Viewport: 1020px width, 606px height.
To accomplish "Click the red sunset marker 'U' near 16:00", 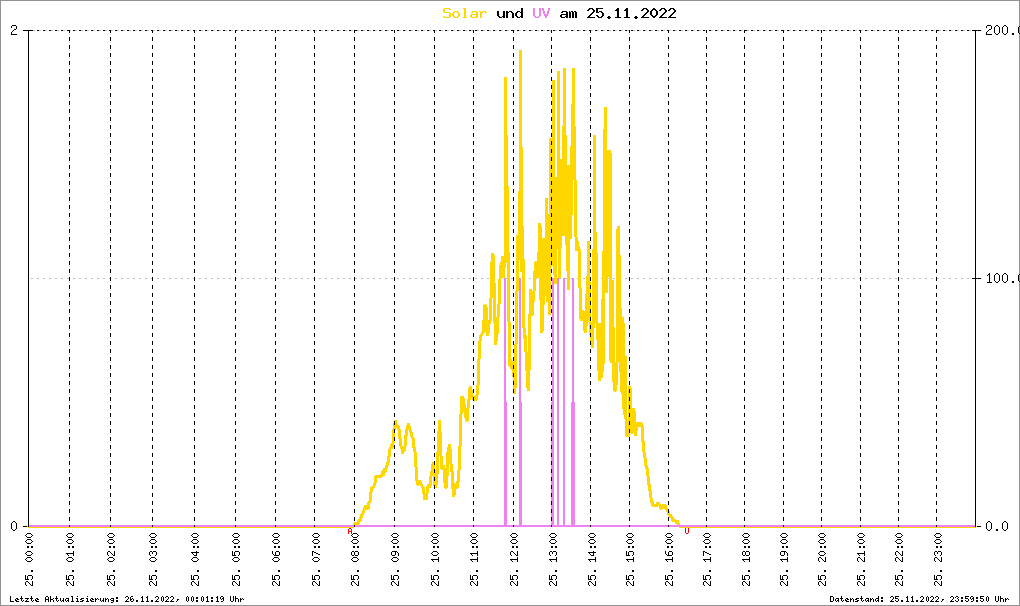I will point(687,531).
